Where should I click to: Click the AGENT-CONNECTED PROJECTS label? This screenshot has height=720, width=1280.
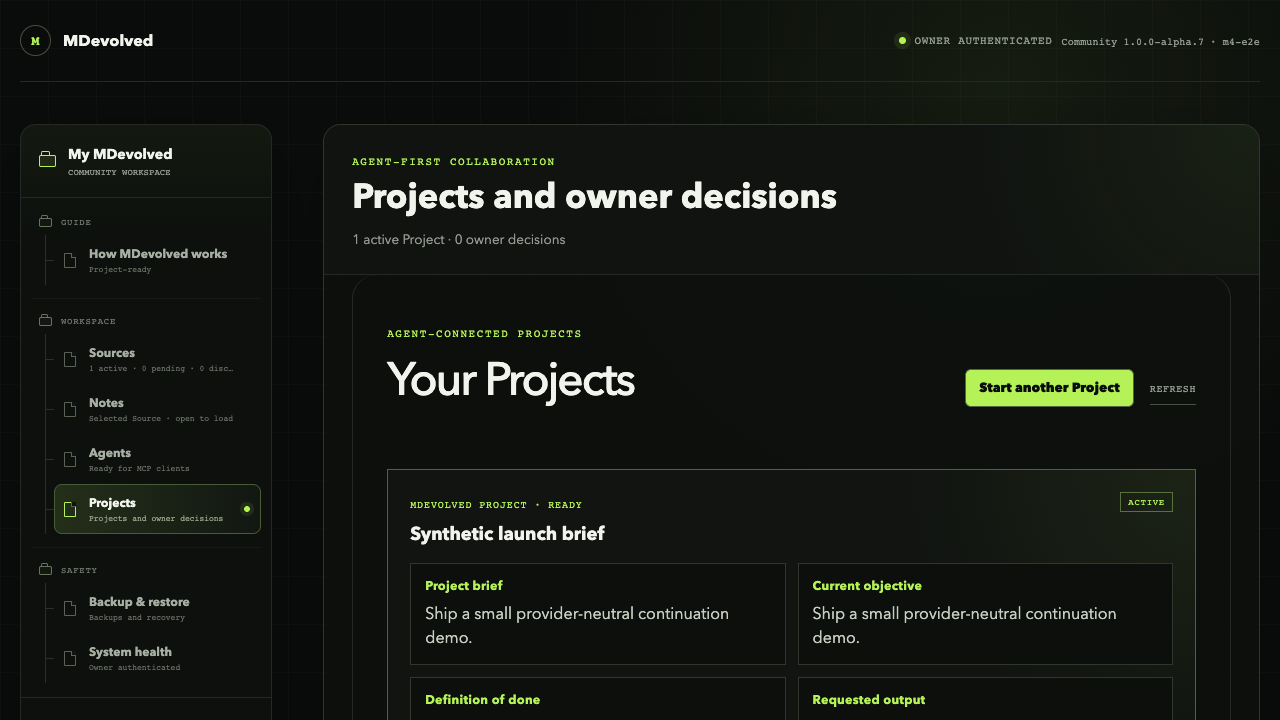tap(484, 334)
